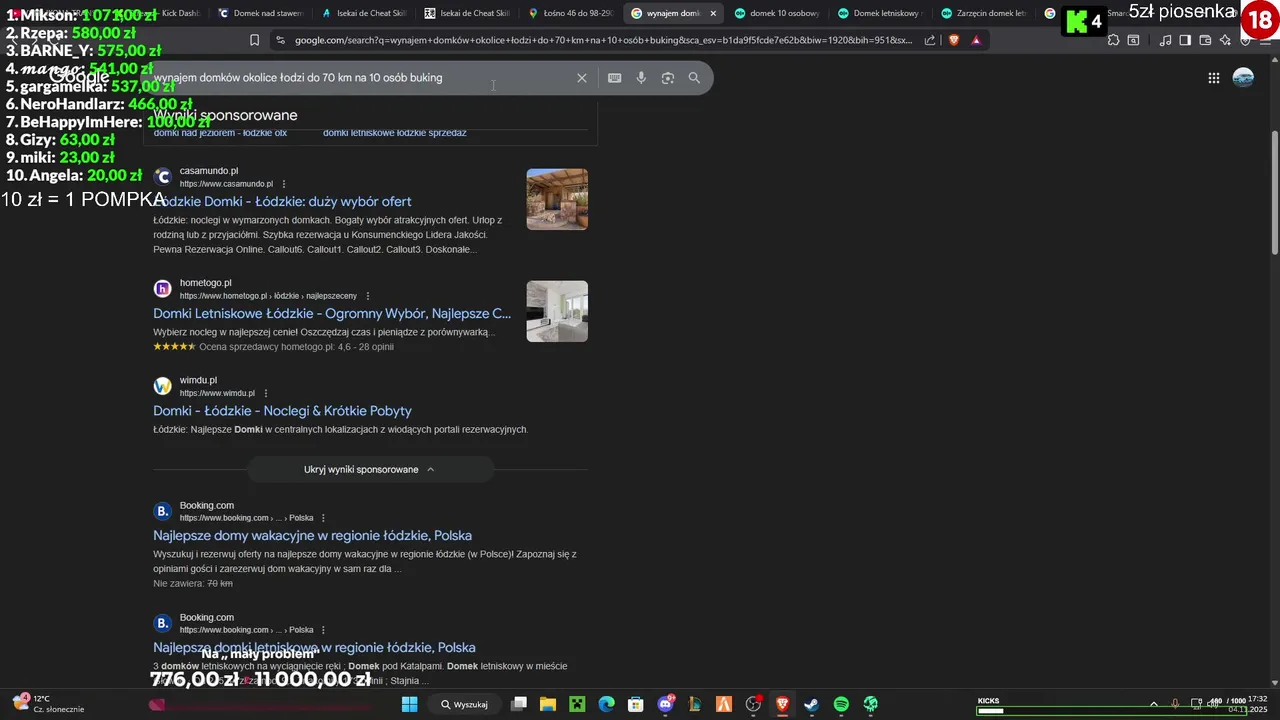Open the Brave Shields lion icon

pyautogui.click(x=953, y=40)
